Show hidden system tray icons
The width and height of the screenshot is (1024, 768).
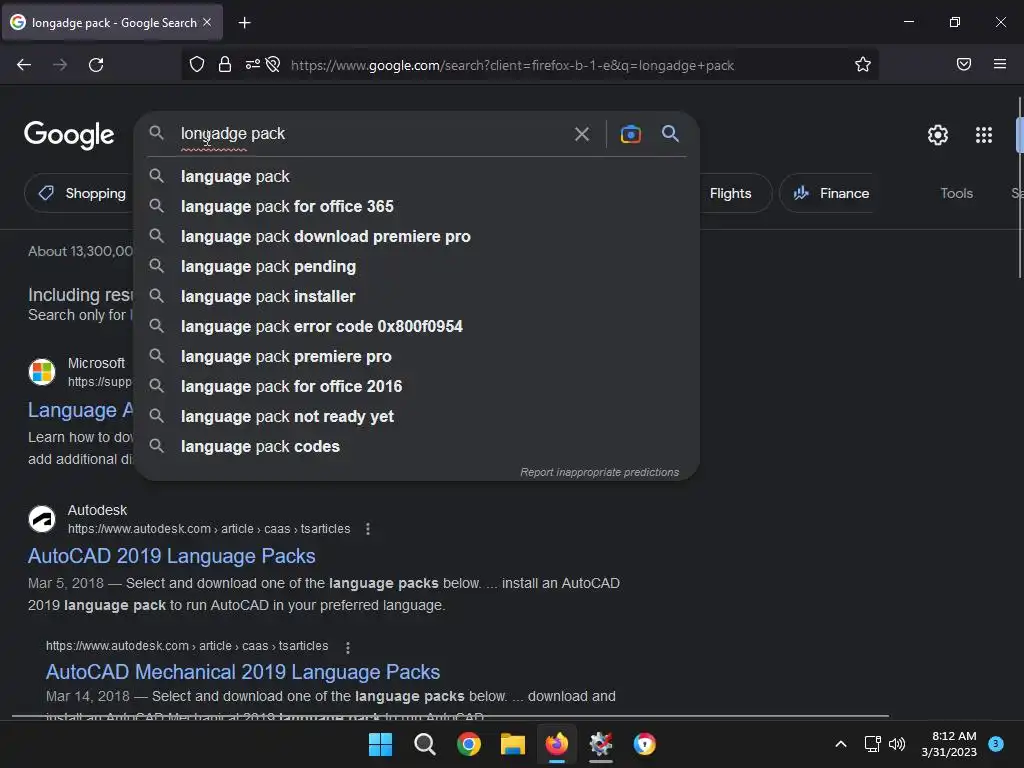click(x=841, y=744)
